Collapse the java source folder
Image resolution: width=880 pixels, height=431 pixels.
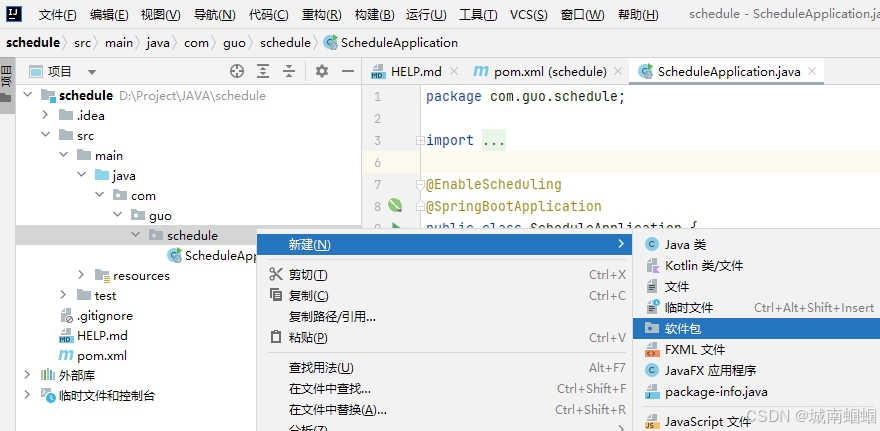81,175
